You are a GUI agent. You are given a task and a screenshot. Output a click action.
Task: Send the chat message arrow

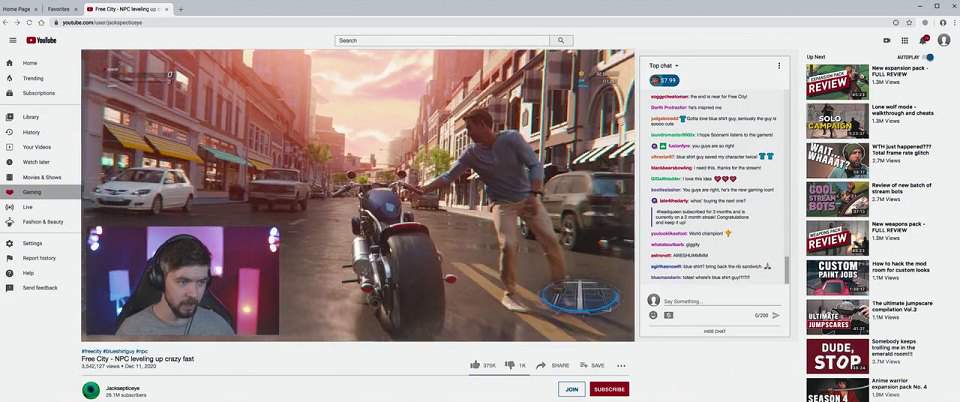(776, 315)
